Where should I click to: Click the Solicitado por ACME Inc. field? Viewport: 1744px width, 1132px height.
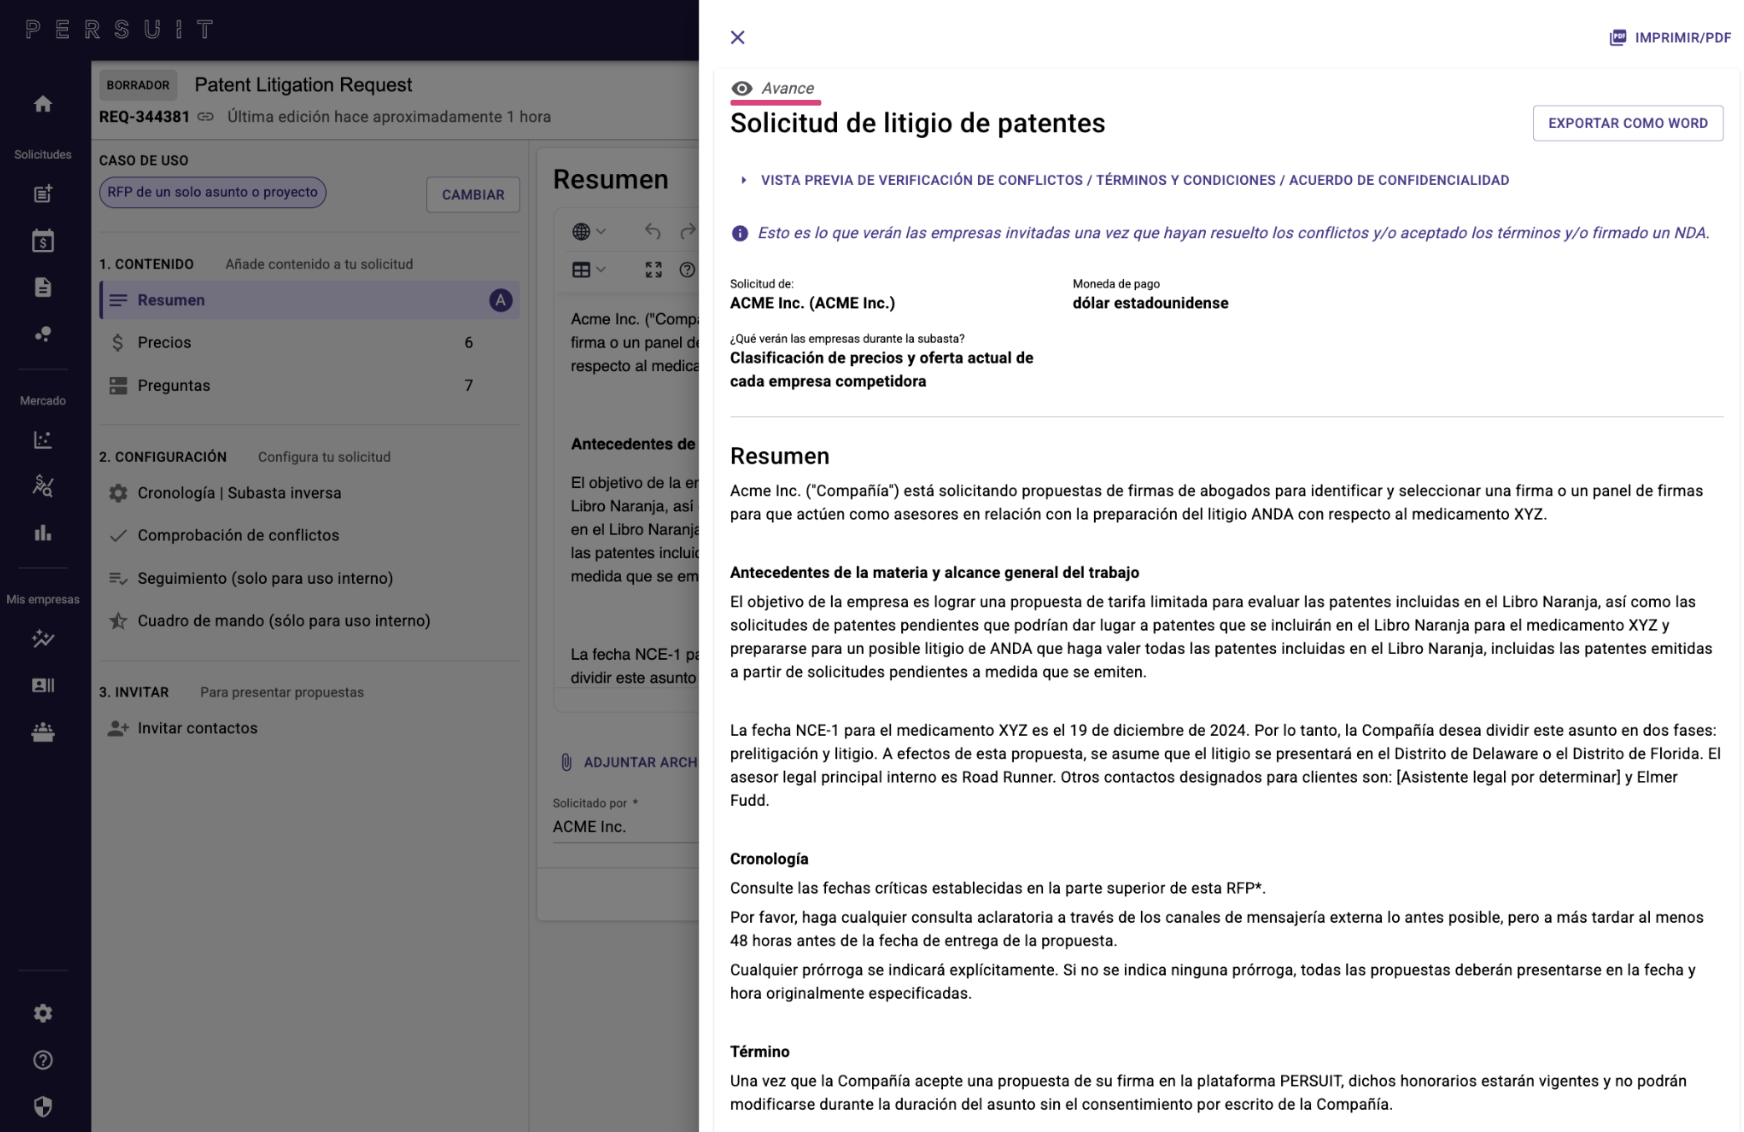tap(626, 827)
